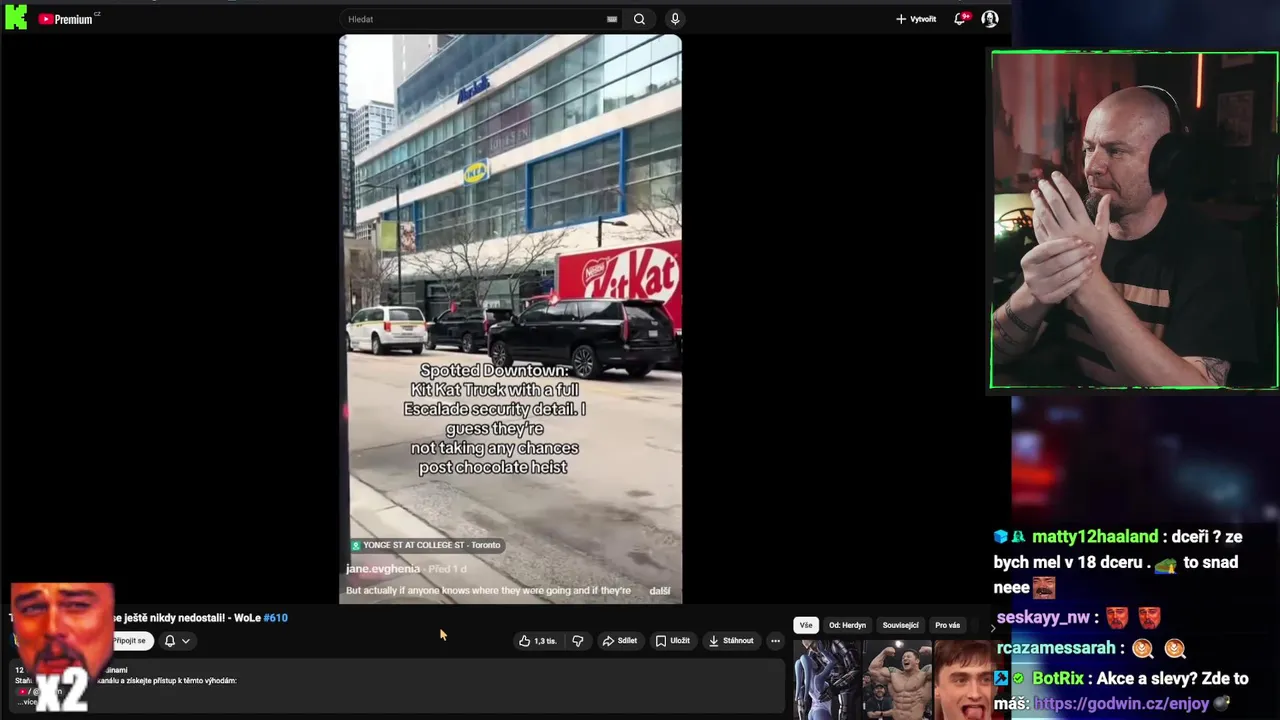Open the account avatar menu

tap(990, 19)
